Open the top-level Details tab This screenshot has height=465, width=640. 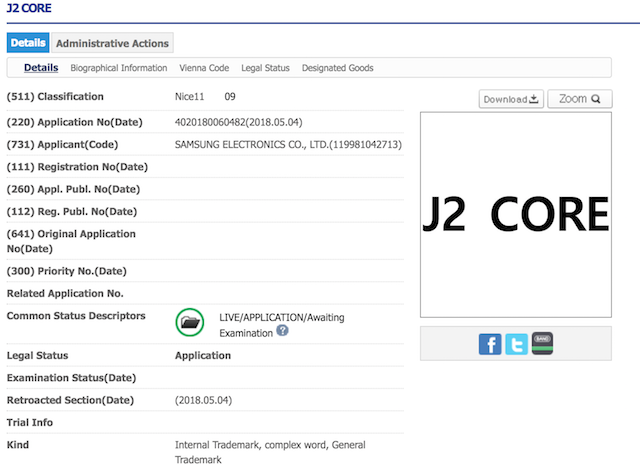click(x=28, y=43)
